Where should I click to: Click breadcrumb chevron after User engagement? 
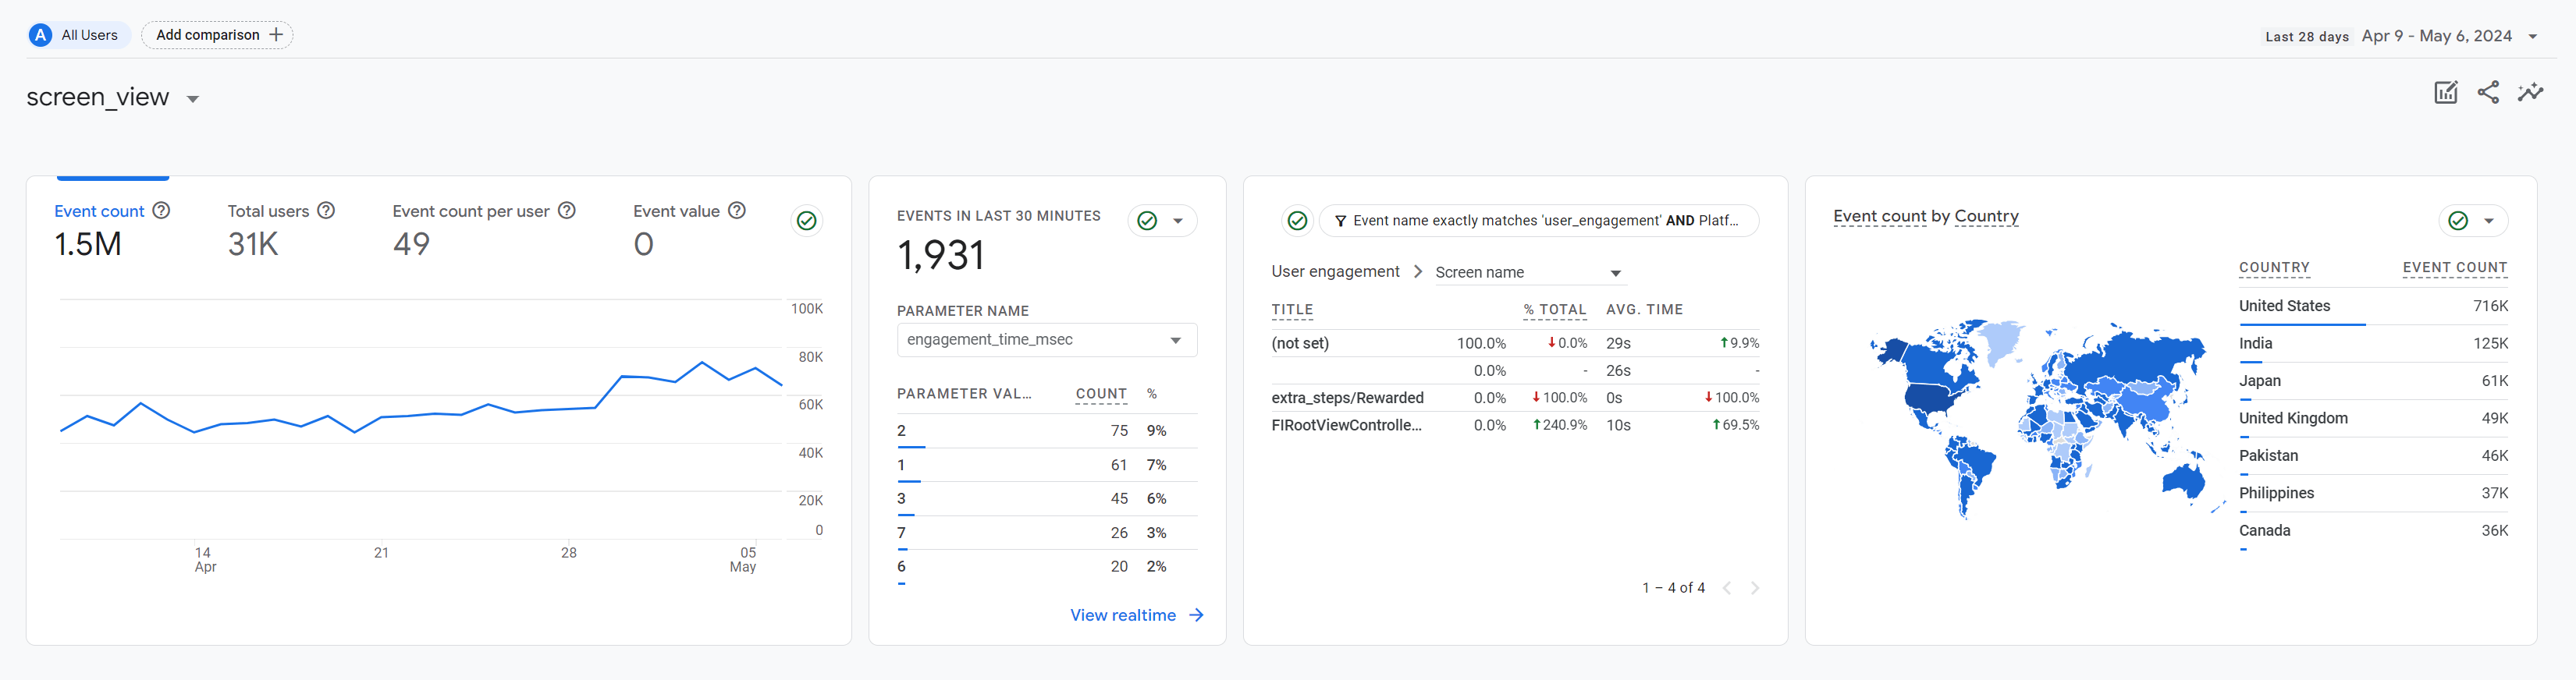[x=1417, y=272]
